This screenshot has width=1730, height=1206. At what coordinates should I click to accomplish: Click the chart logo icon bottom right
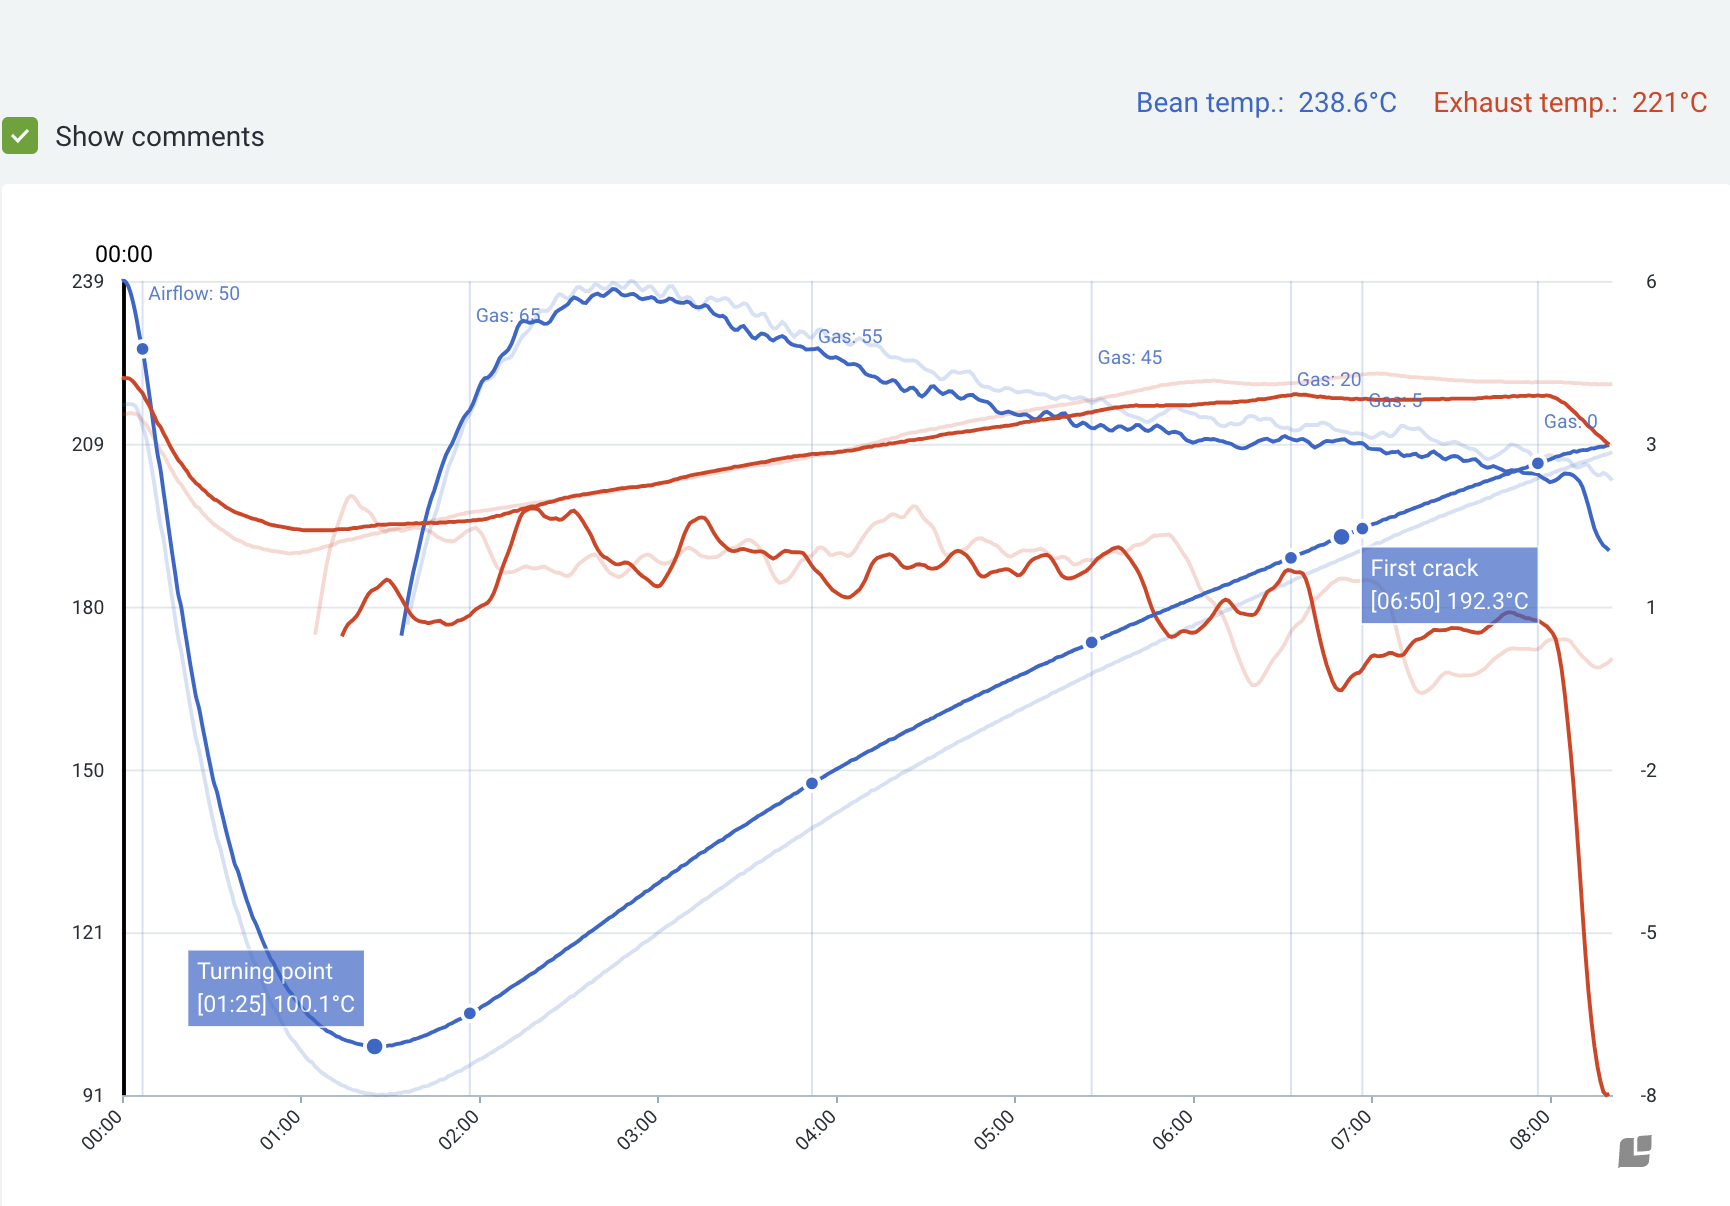1635,1151
